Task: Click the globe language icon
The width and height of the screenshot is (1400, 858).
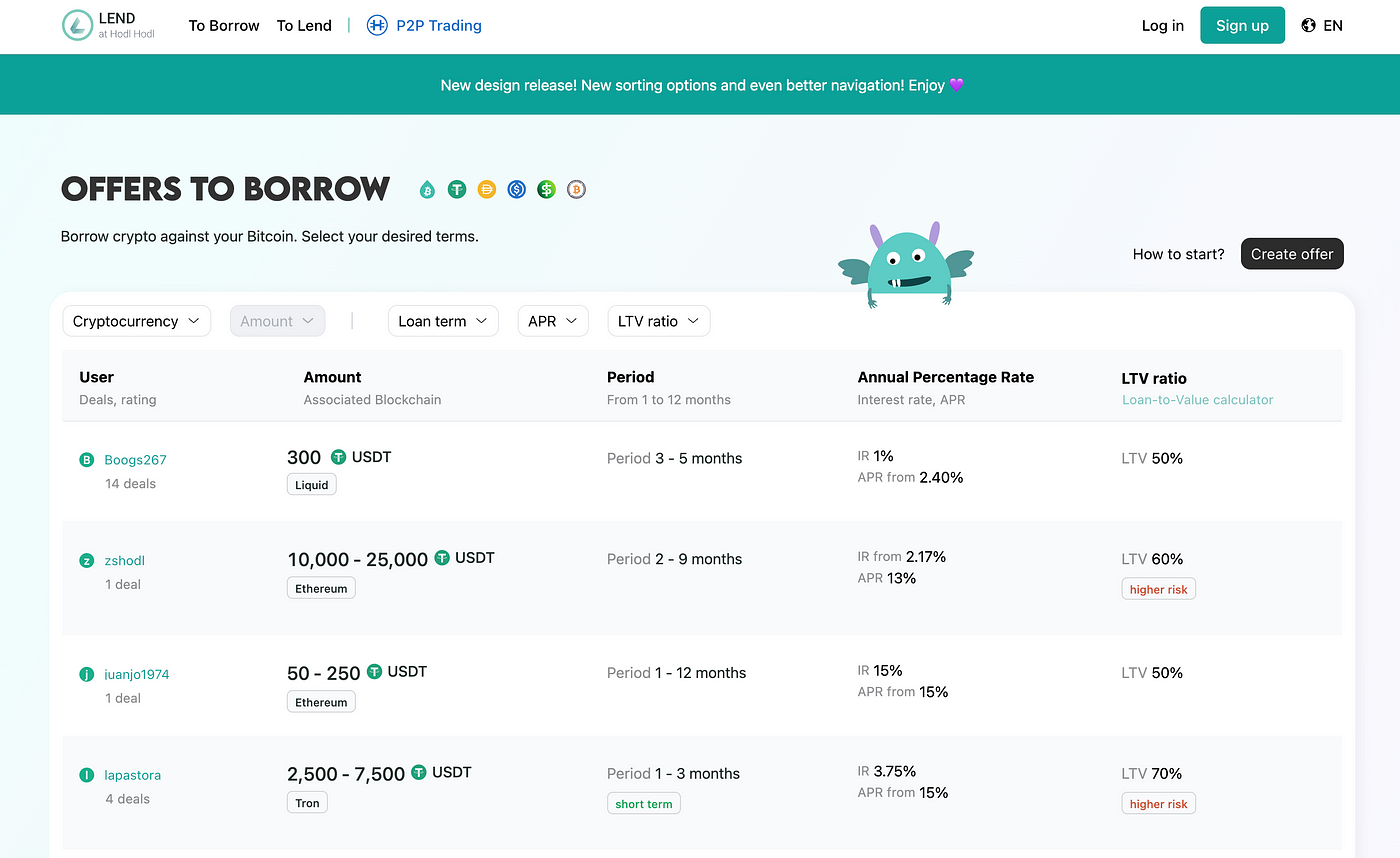Action: [x=1309, y=25]
